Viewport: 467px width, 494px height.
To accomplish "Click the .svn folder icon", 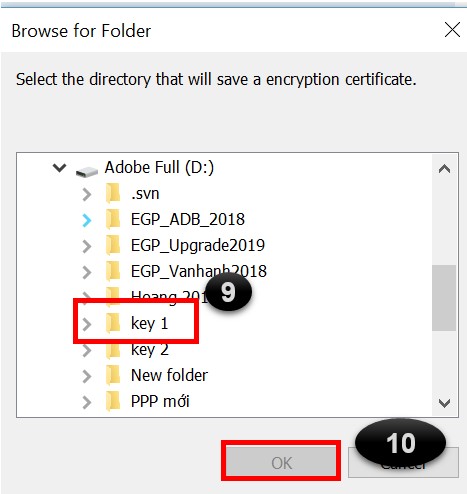I will pos(113,193).
